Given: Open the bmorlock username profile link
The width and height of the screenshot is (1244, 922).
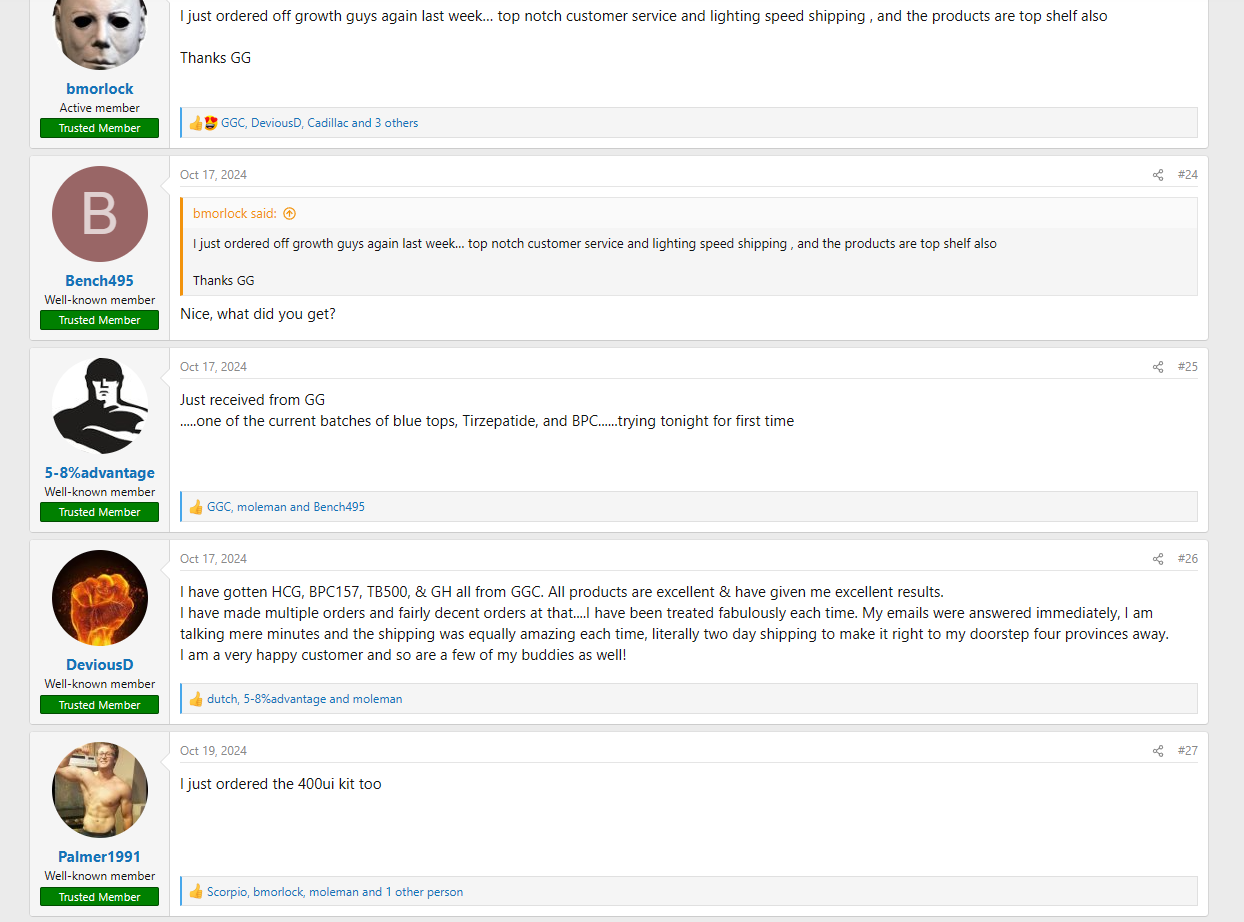Looking at the screenshot, I should (100, 89).
